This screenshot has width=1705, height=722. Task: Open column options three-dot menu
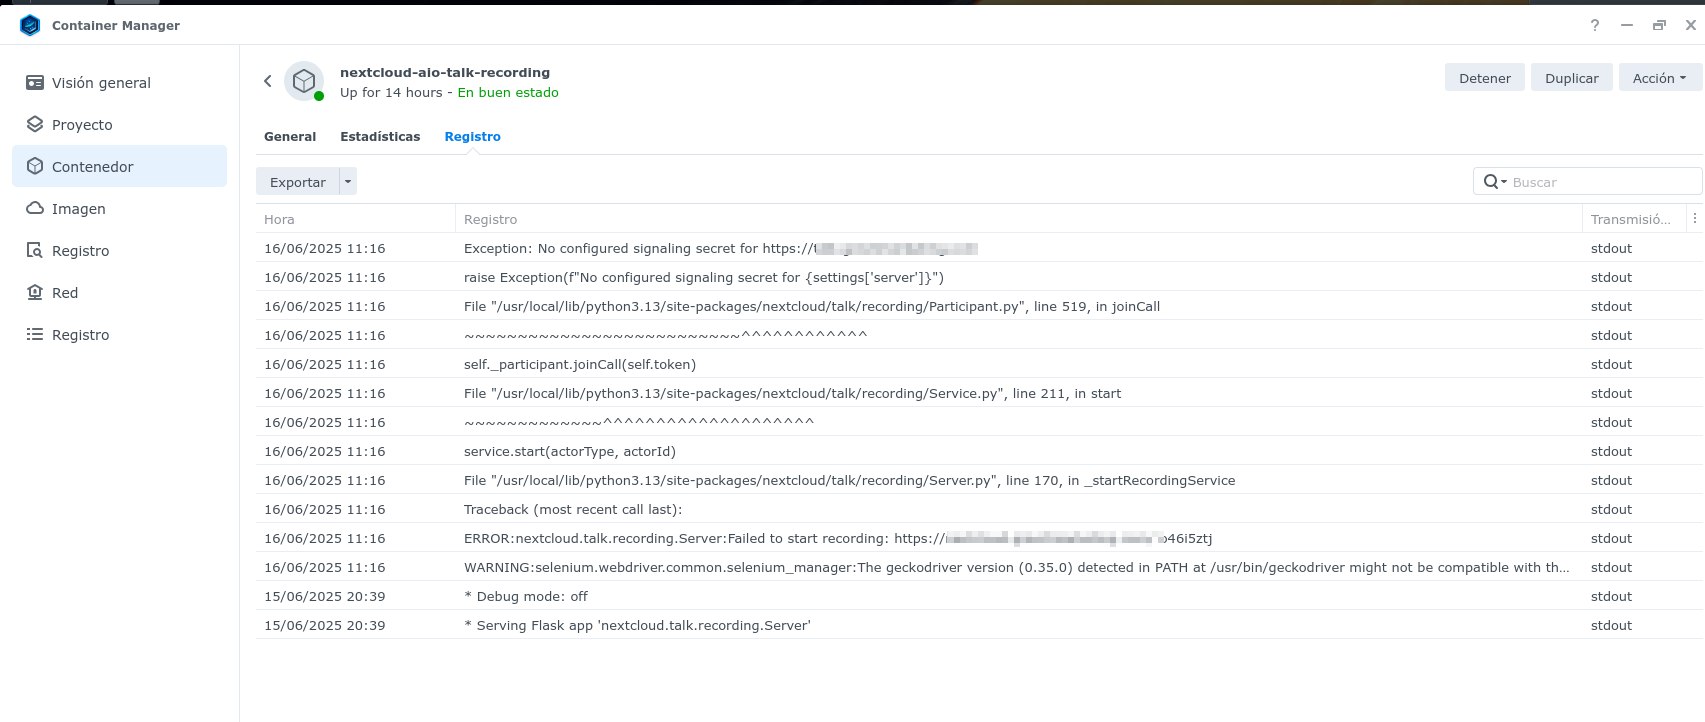point(1694,218)
